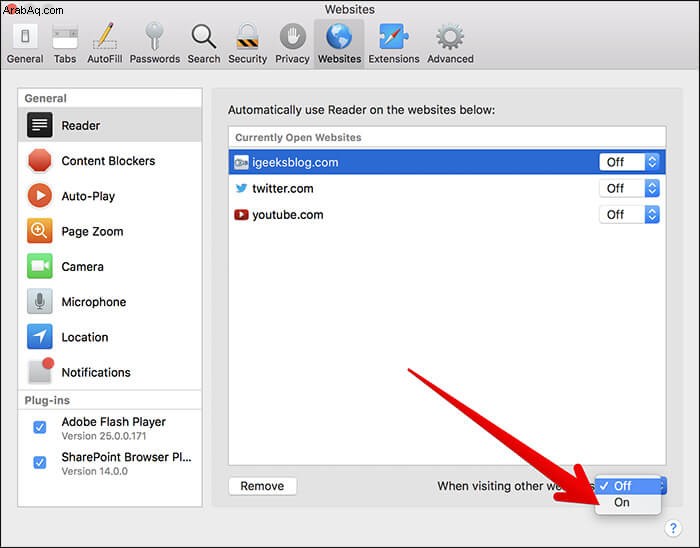Image resolution: width=700 pixels, height=548 pixels.
Task: Open the Extensions puzzle icon
Action: pyautogui.click(x=393, y=36)
